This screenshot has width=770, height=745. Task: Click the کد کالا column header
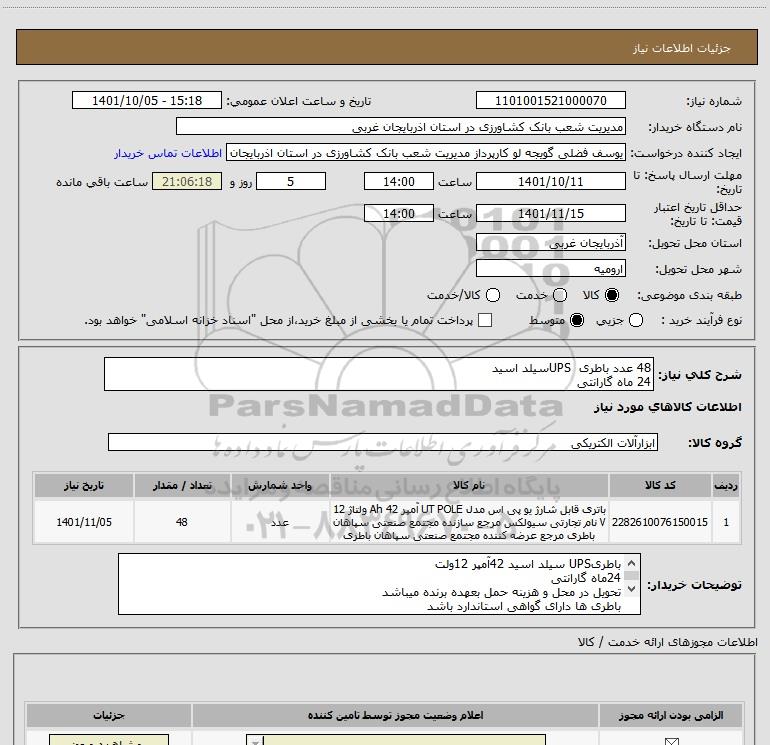tap(660, 485)
